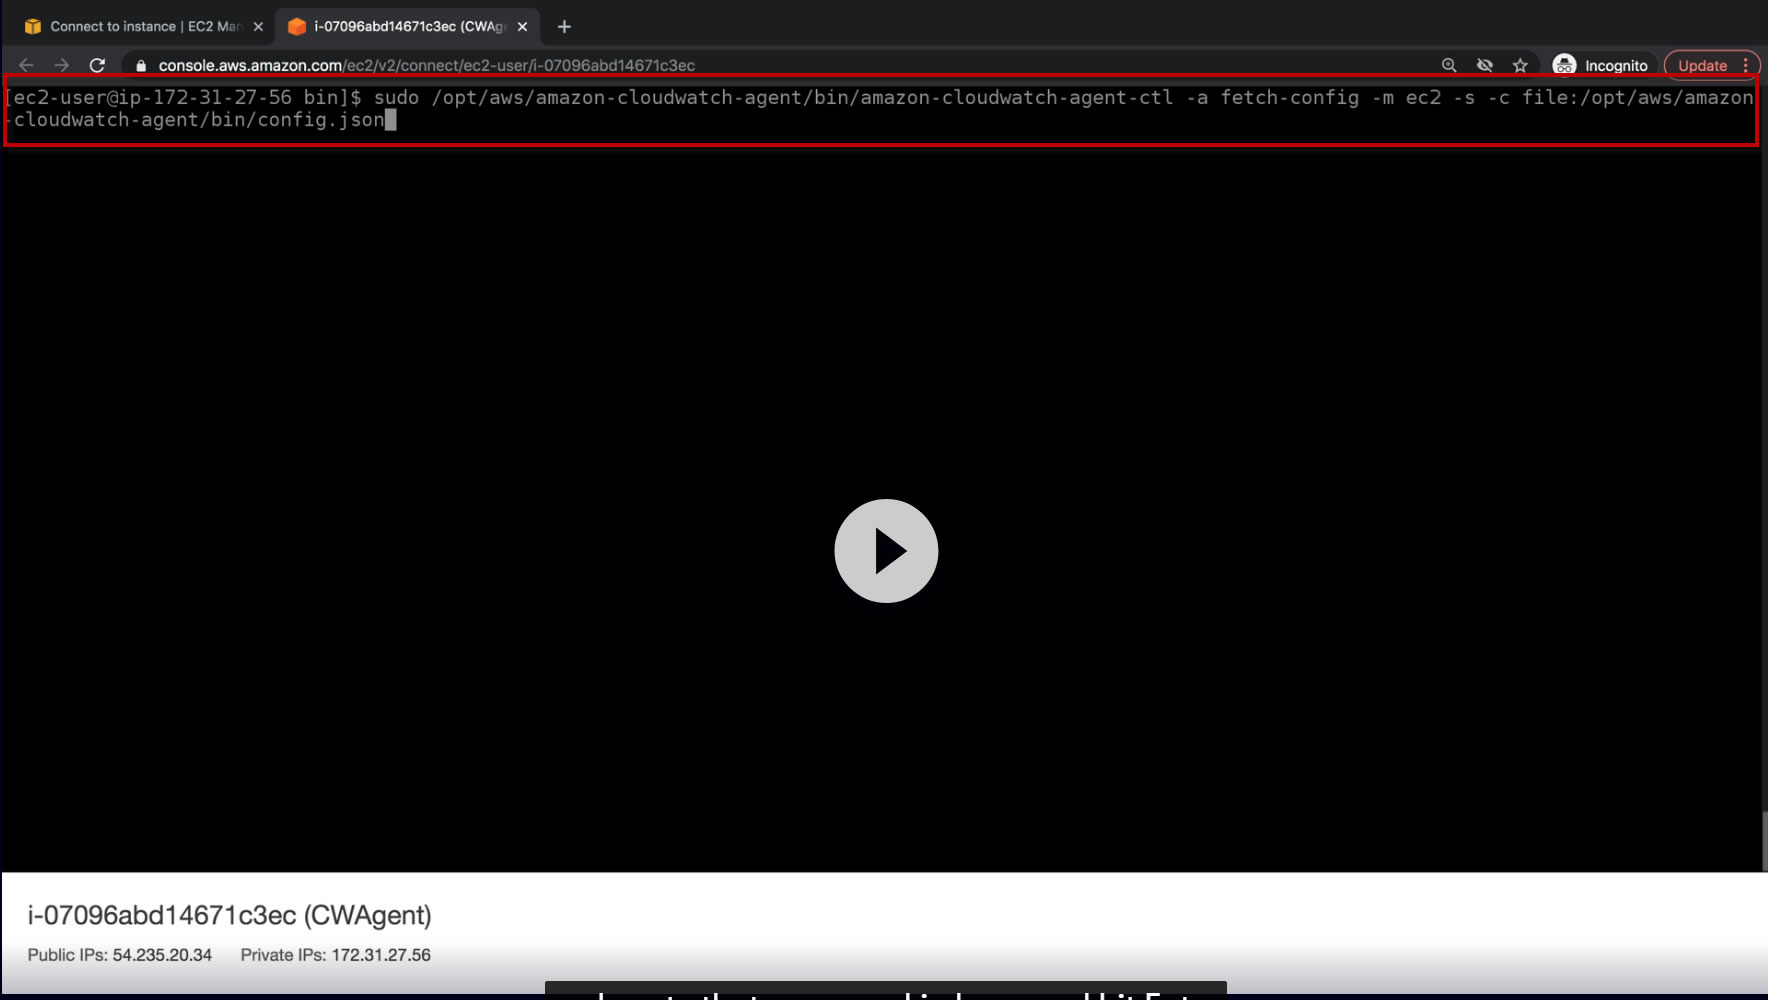
Task: Open the zoom magnifier icon in address bar
Action: (1449, 65)
